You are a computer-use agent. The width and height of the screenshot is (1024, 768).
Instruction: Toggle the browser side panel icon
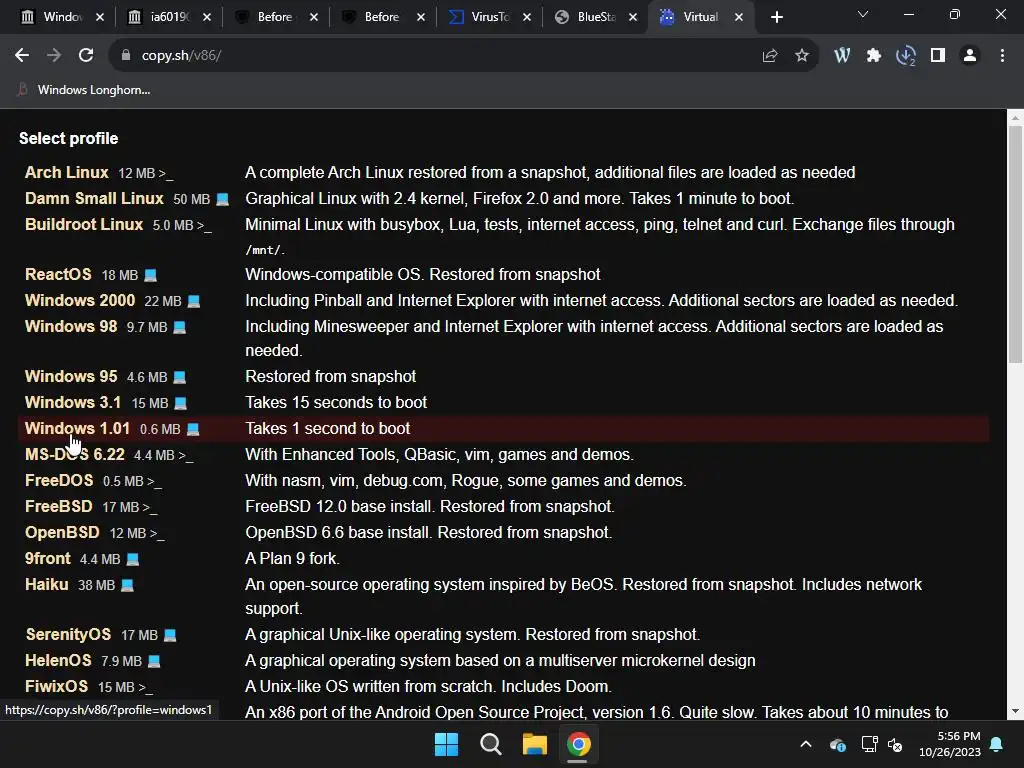[938, 56]
